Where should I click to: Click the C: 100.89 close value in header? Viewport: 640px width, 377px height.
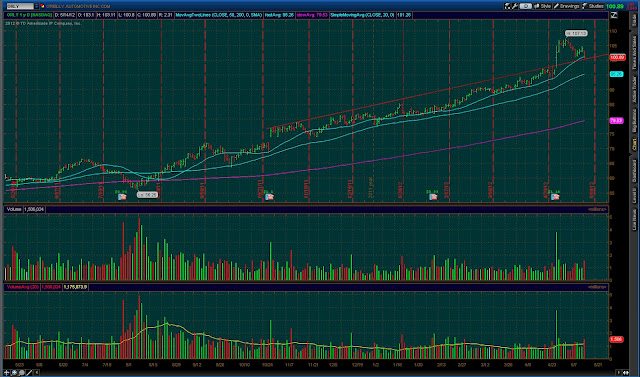pyautogui.click(x=147, y=15)
